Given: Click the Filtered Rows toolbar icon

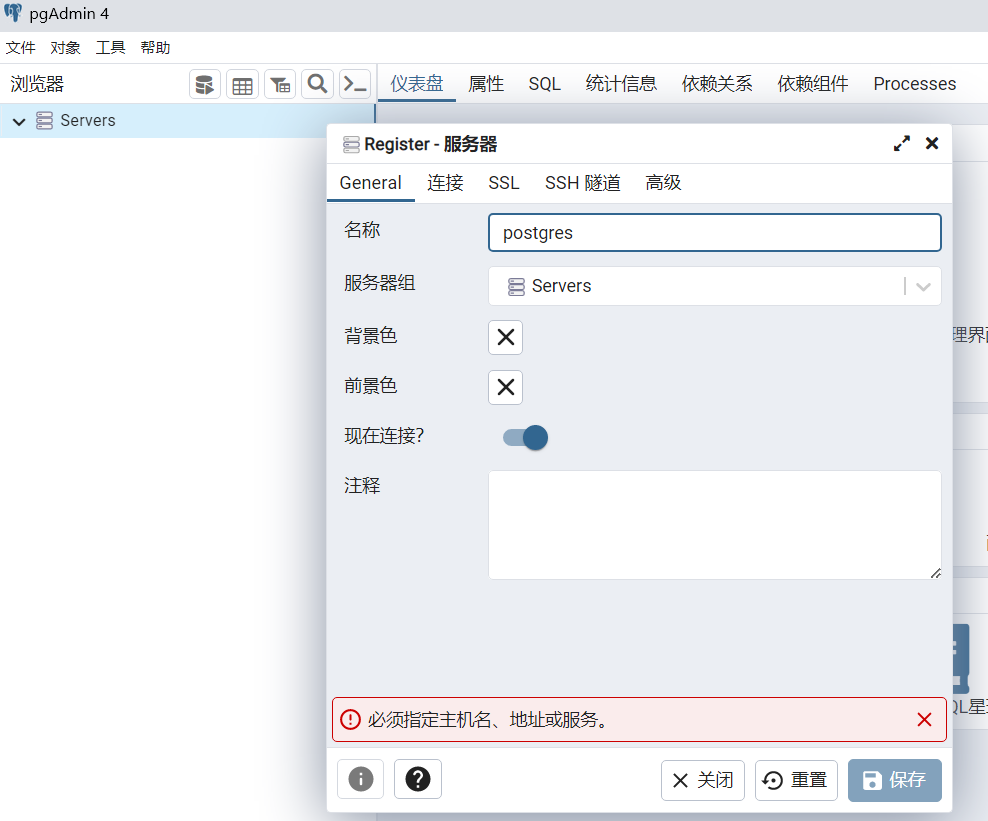Looking at the screenshot, I should pyautogui.click(x=280, y=84).
